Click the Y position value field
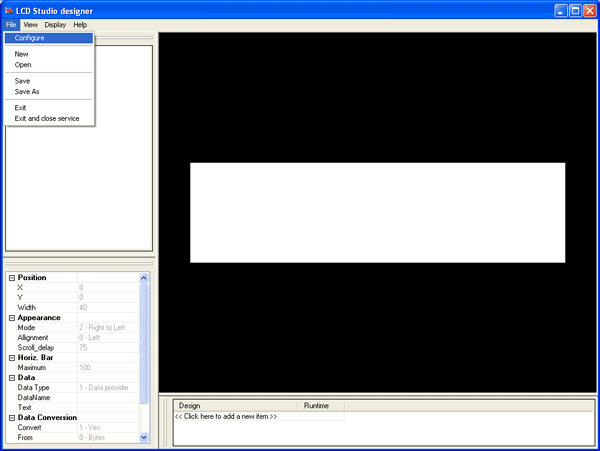Viewport: 600px width, 451px height. [108, 298]
